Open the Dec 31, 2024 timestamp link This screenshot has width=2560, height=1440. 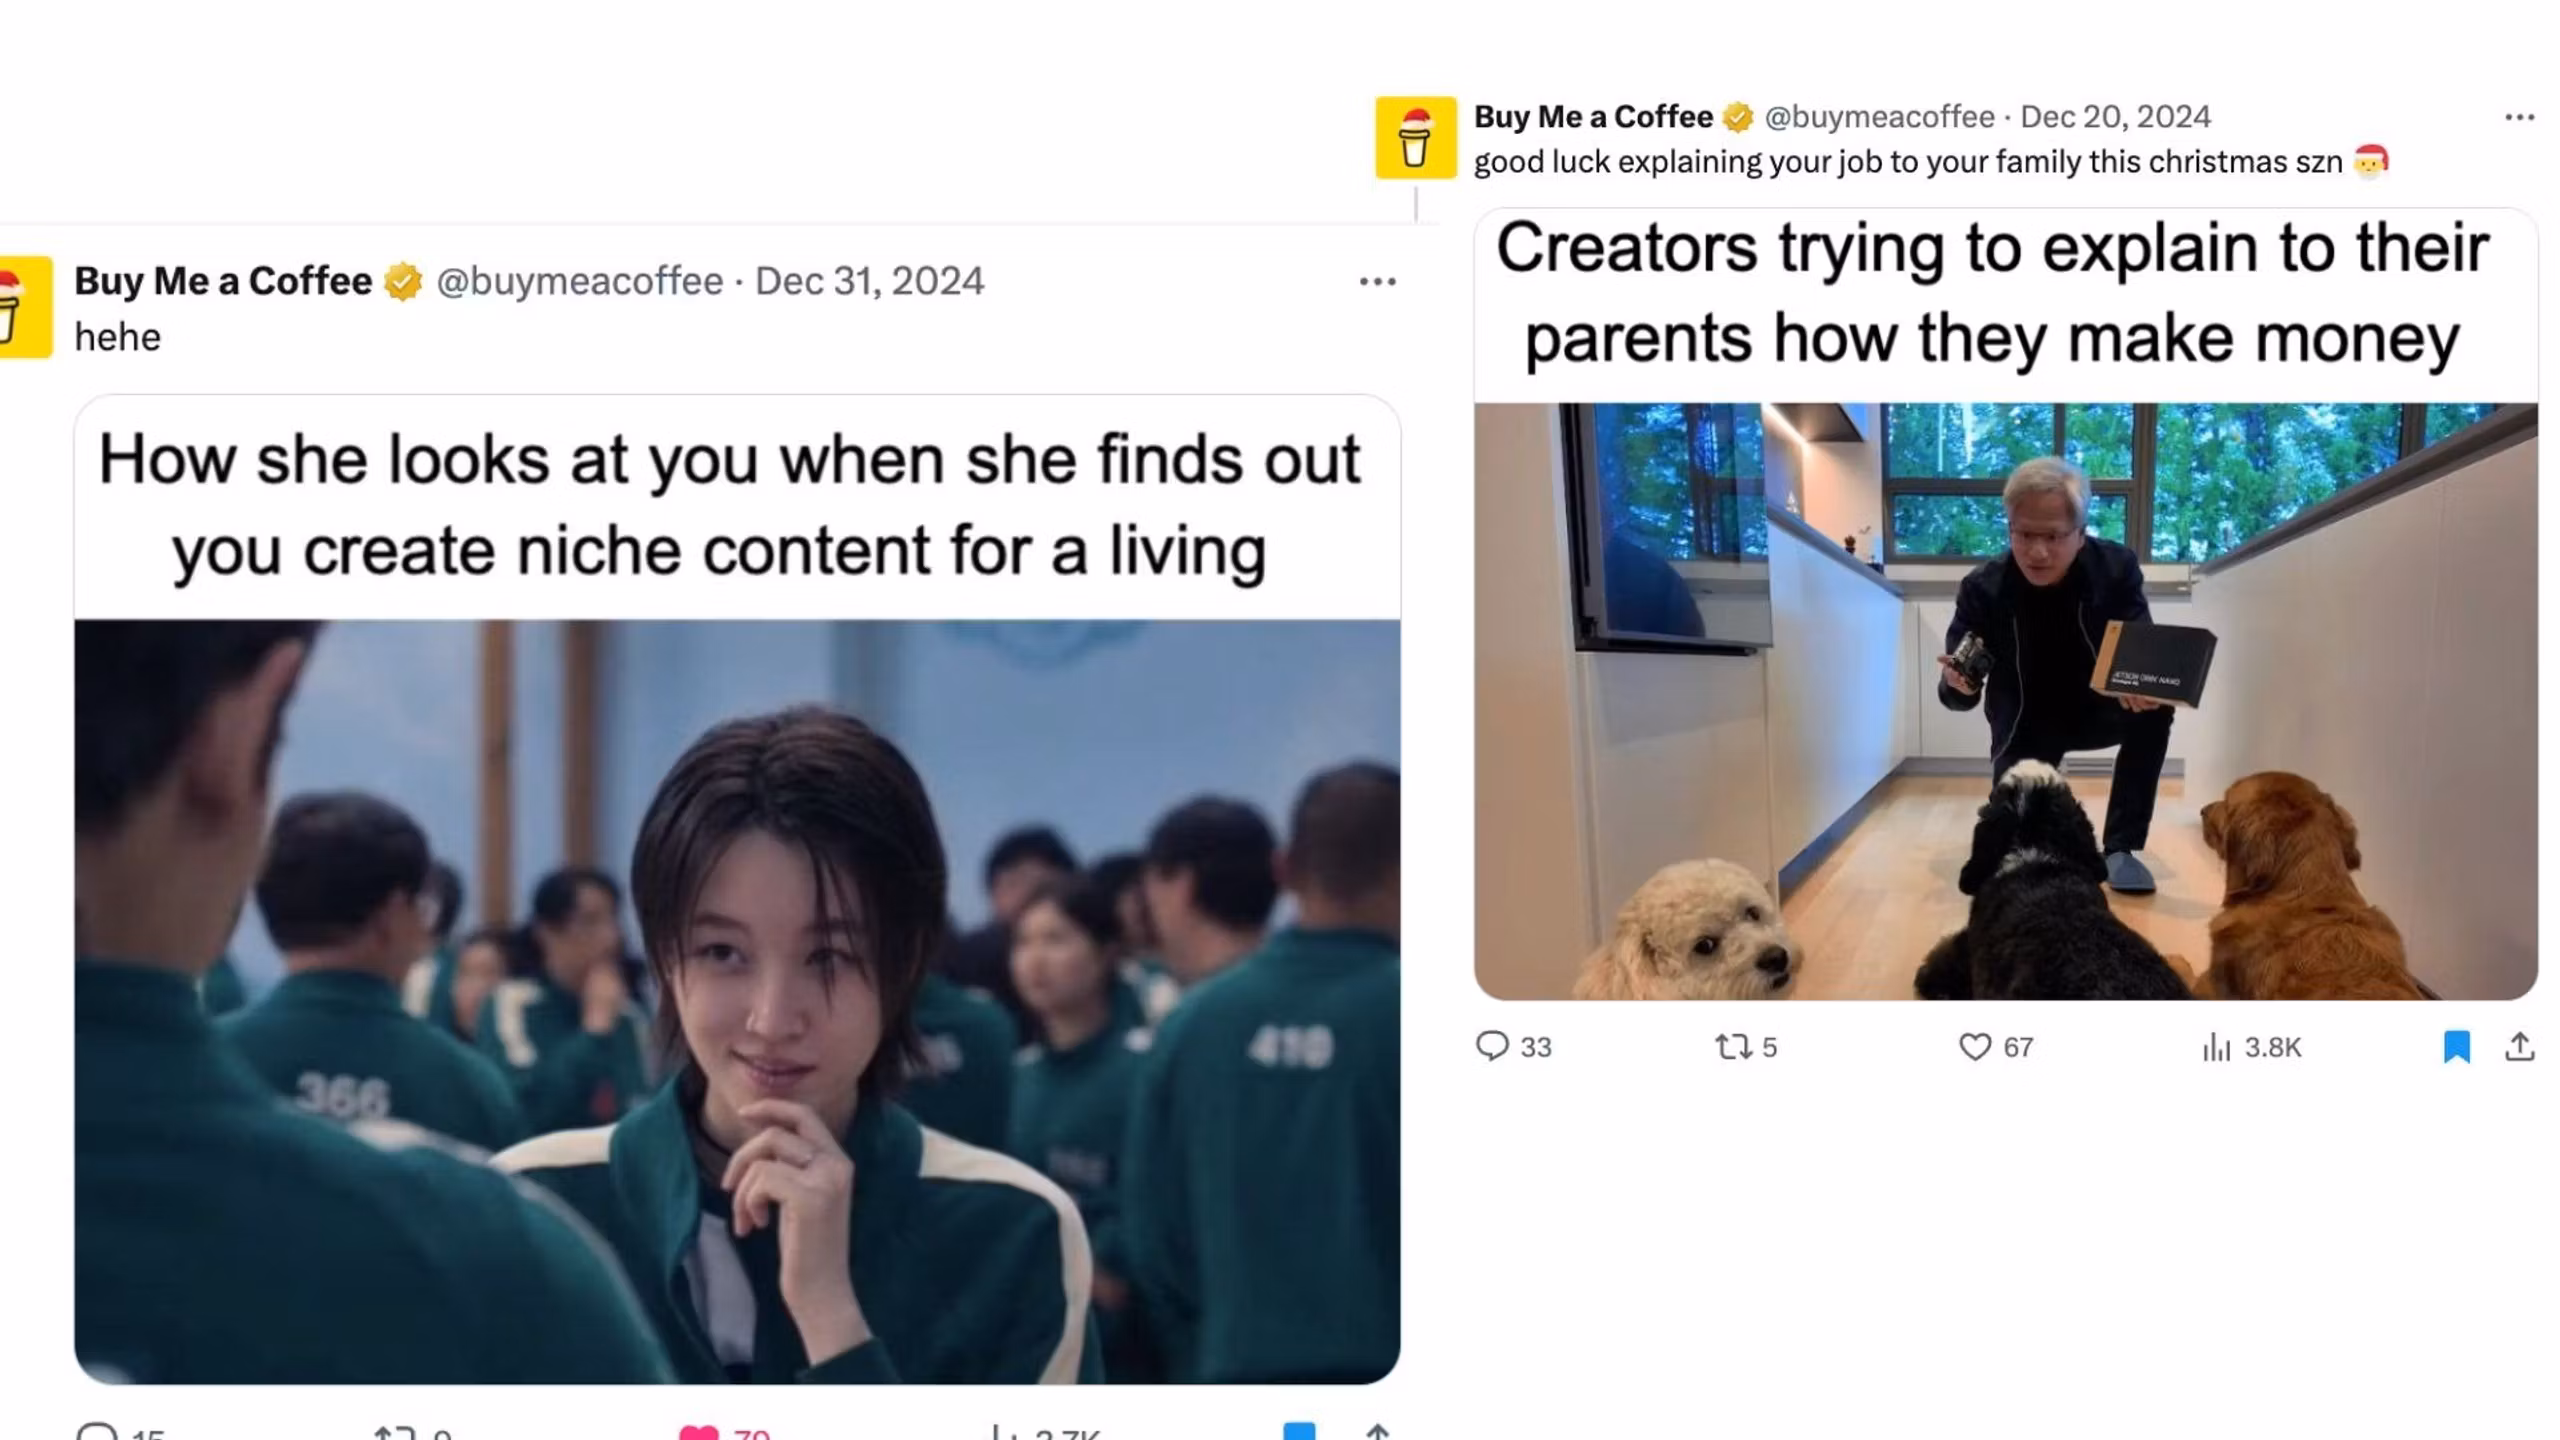869,281
